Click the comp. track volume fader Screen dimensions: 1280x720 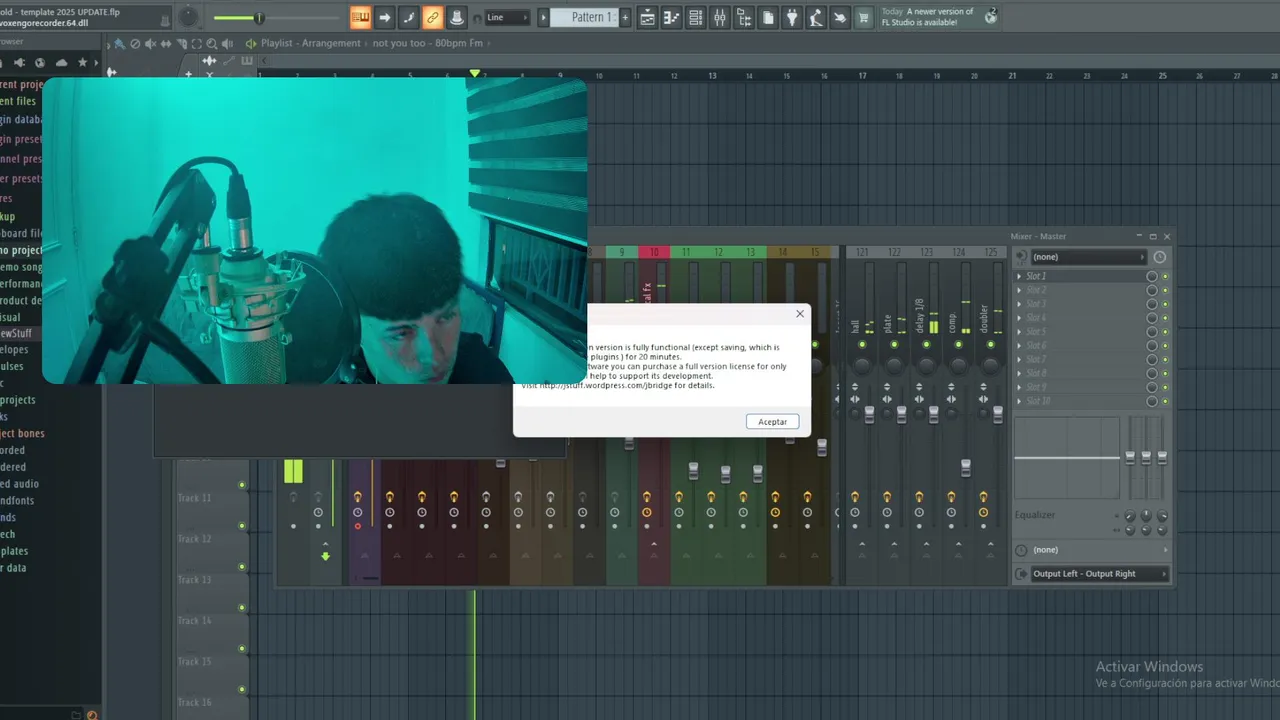click(966, 466)
